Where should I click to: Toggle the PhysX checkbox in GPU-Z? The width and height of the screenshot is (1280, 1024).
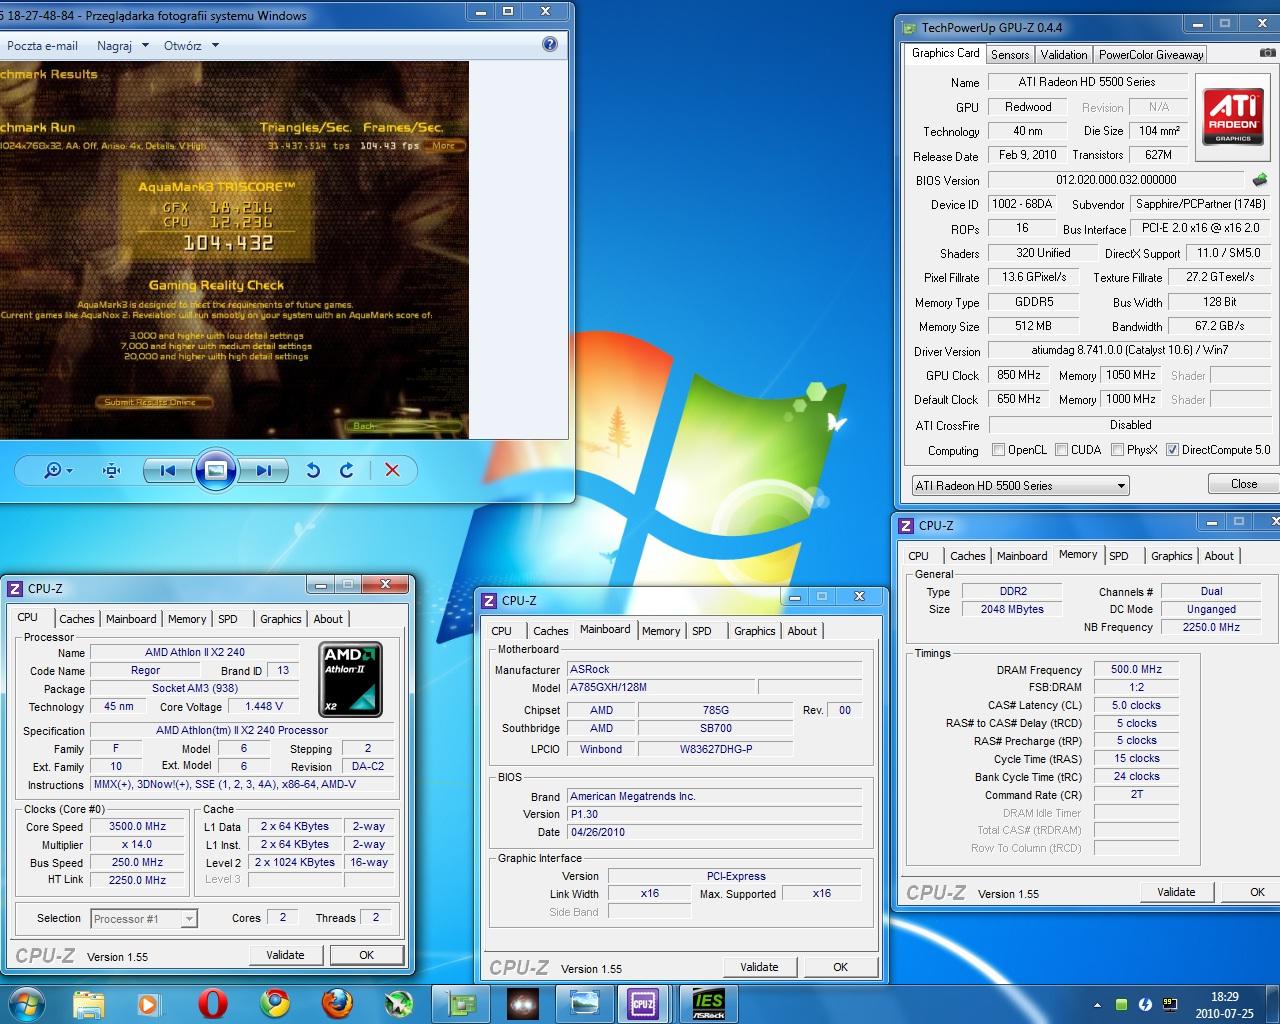[x=1117, y=450]
